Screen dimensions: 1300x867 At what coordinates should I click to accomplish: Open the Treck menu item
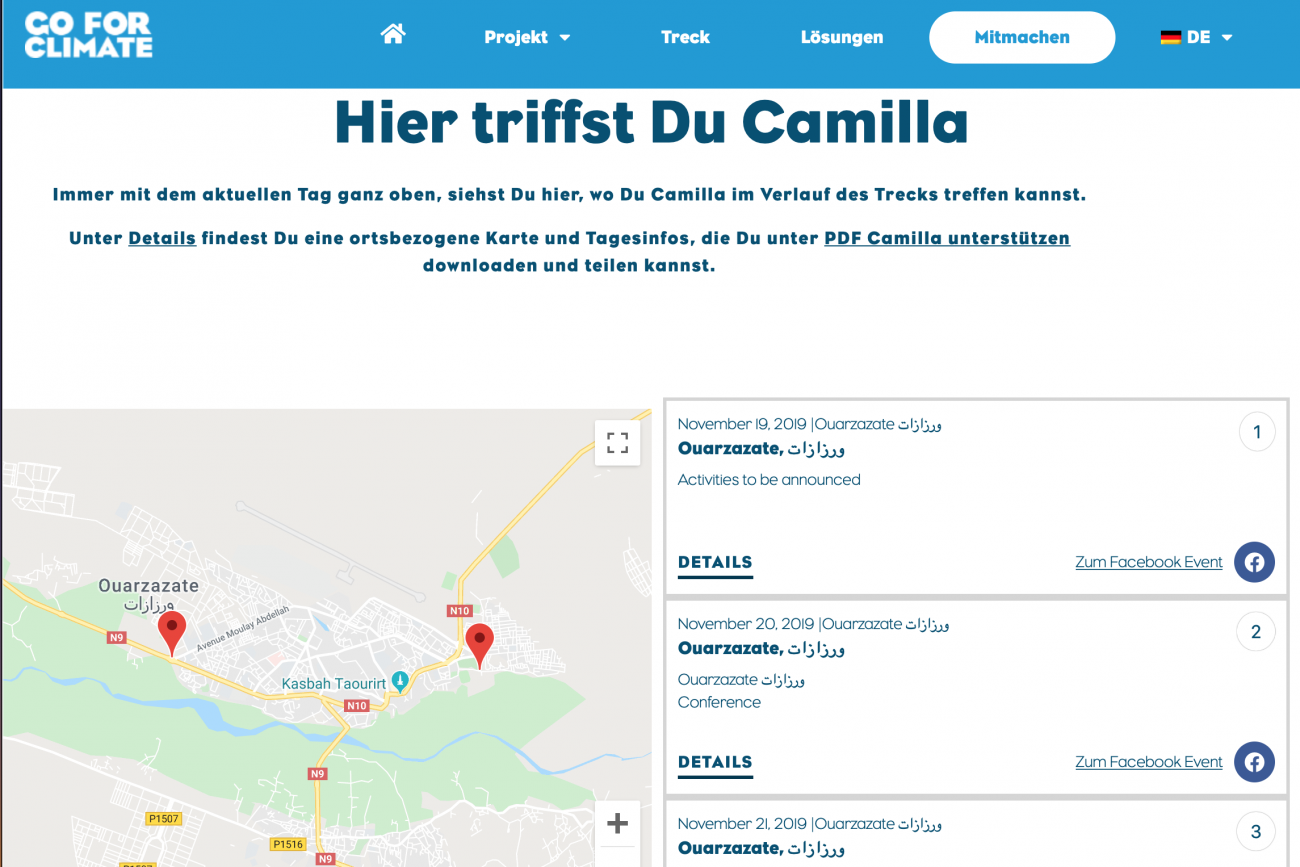685,37
